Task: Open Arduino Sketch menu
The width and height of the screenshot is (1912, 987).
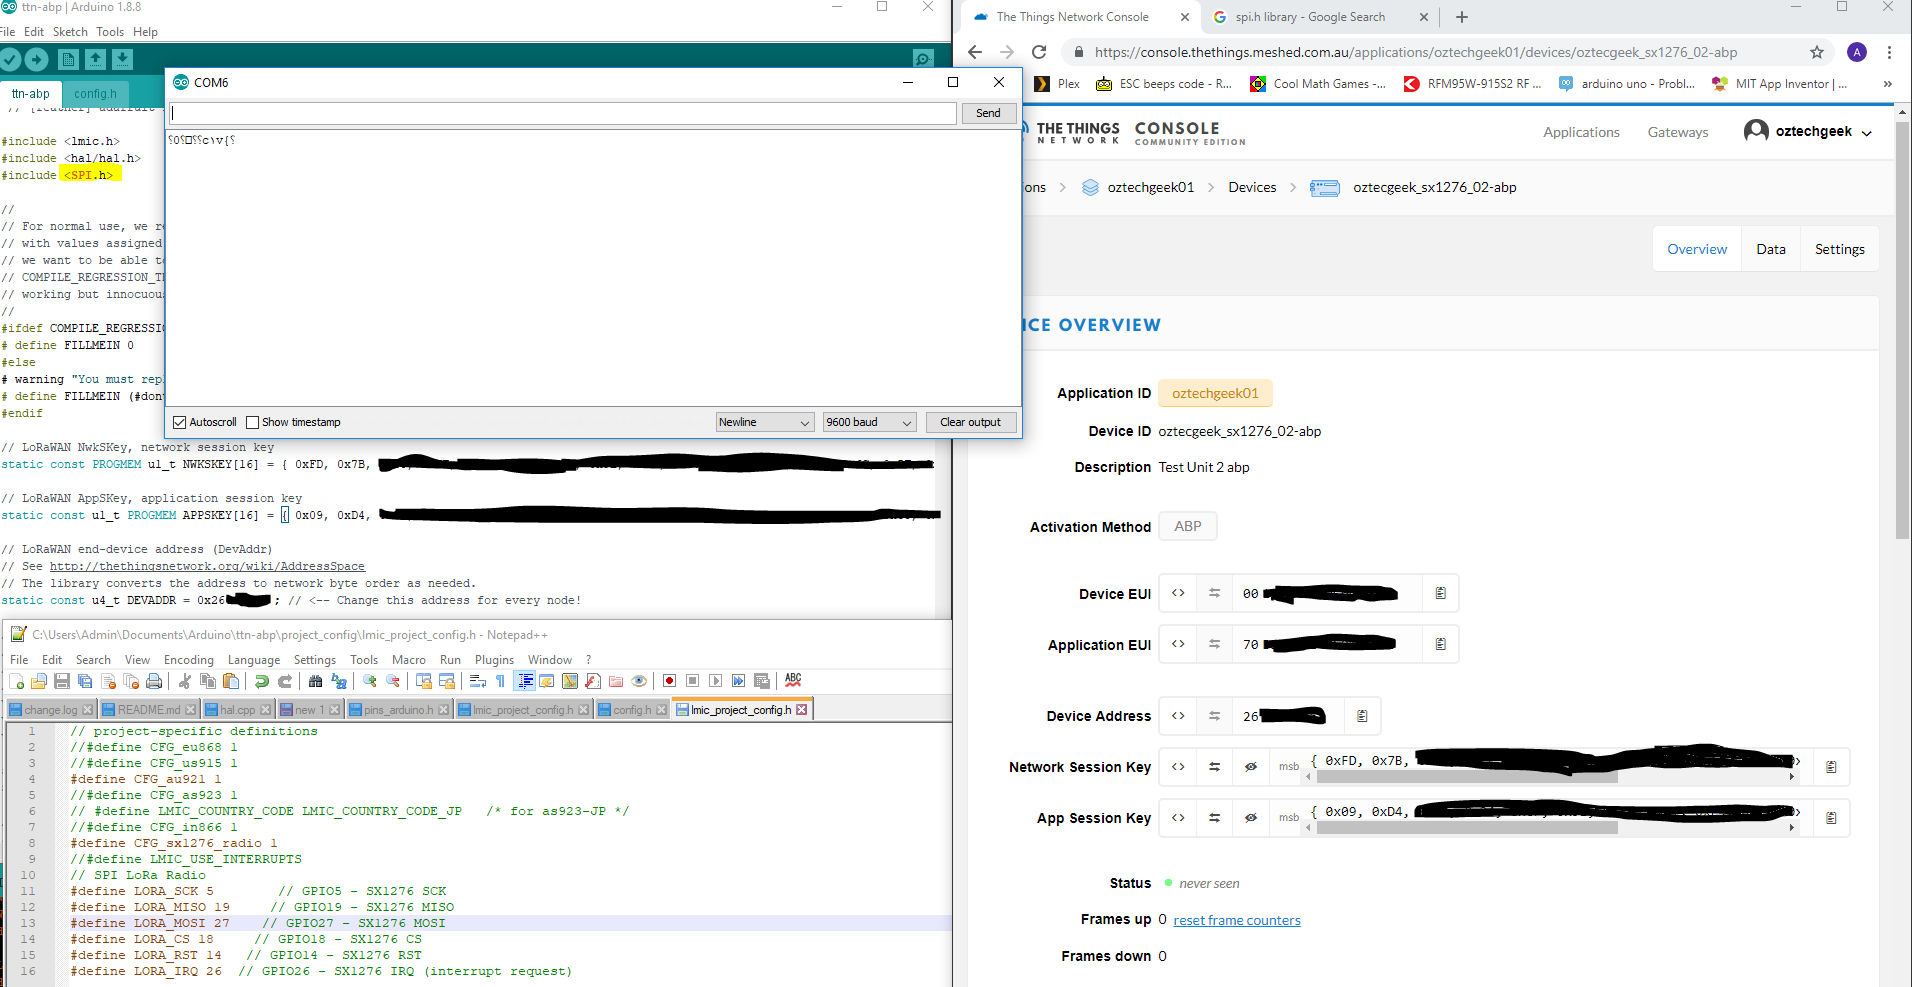Action: click(x=70, y=32)
